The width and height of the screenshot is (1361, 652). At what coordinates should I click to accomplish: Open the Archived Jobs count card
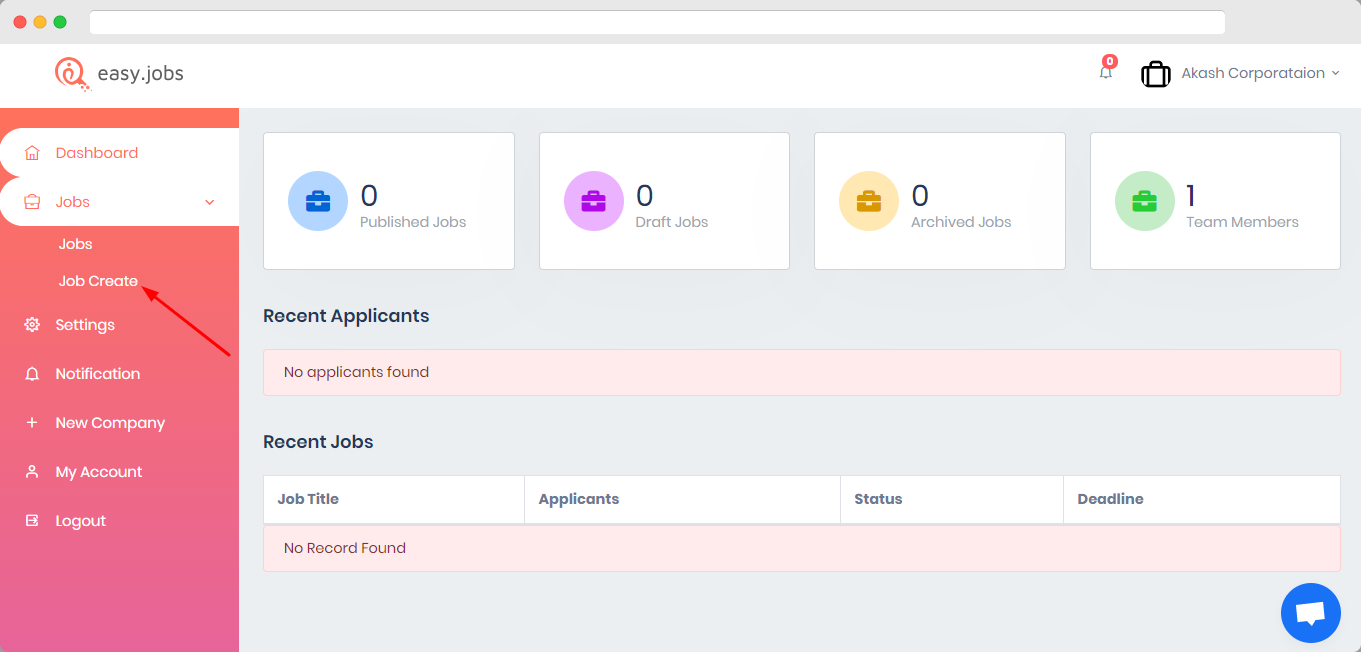(940, 201)
